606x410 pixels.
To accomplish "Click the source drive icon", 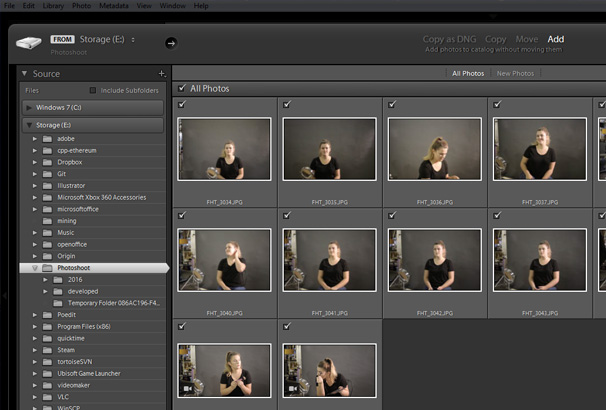I will 29,42.
